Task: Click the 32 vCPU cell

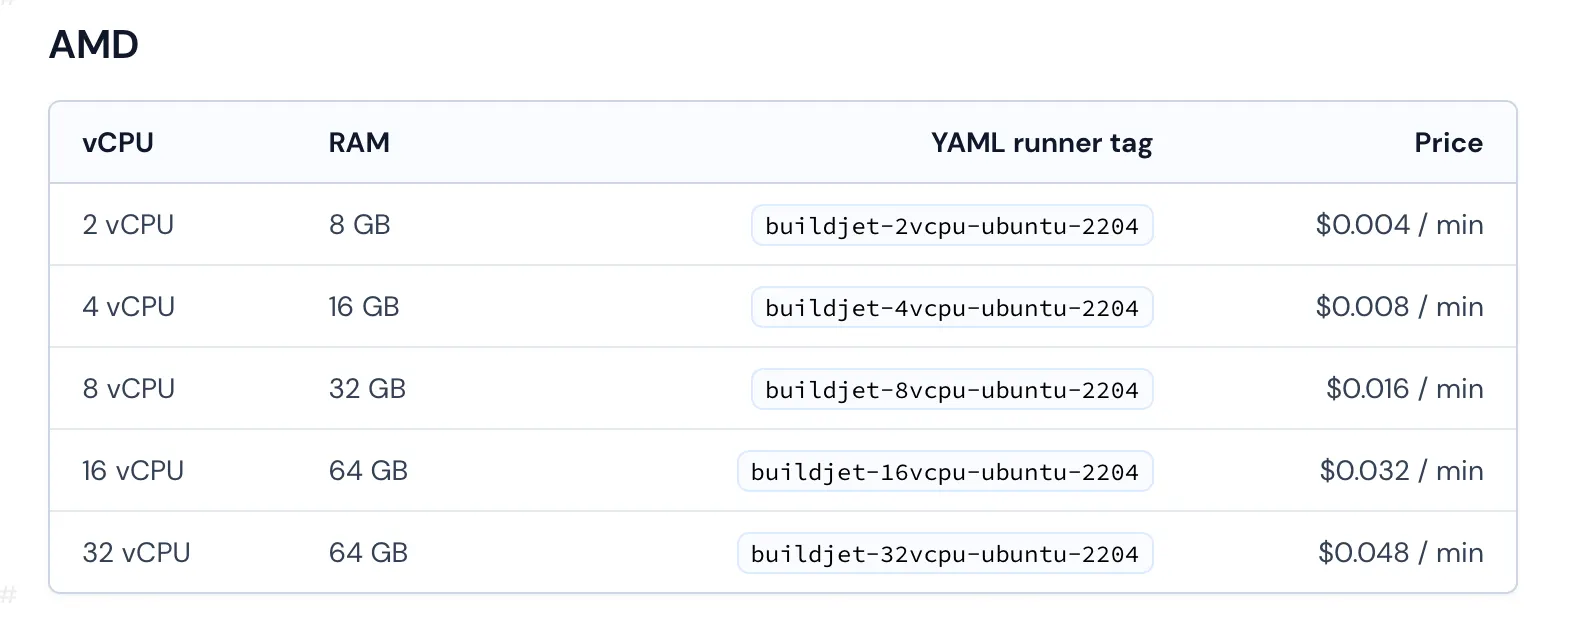Action: tap(136, 553)
